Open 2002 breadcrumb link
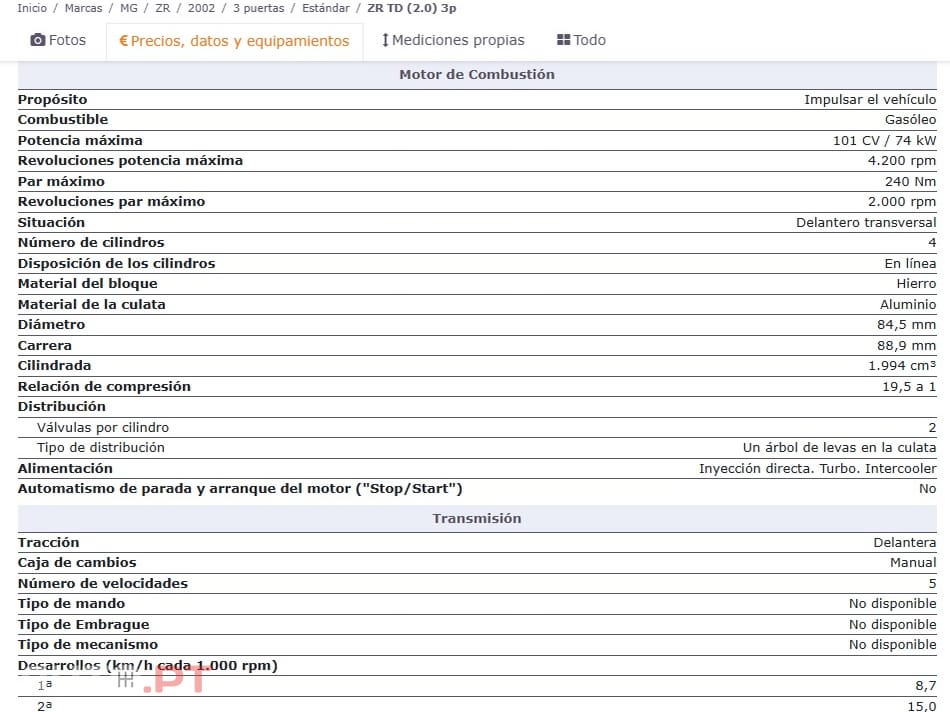 [x=201, y=8]
